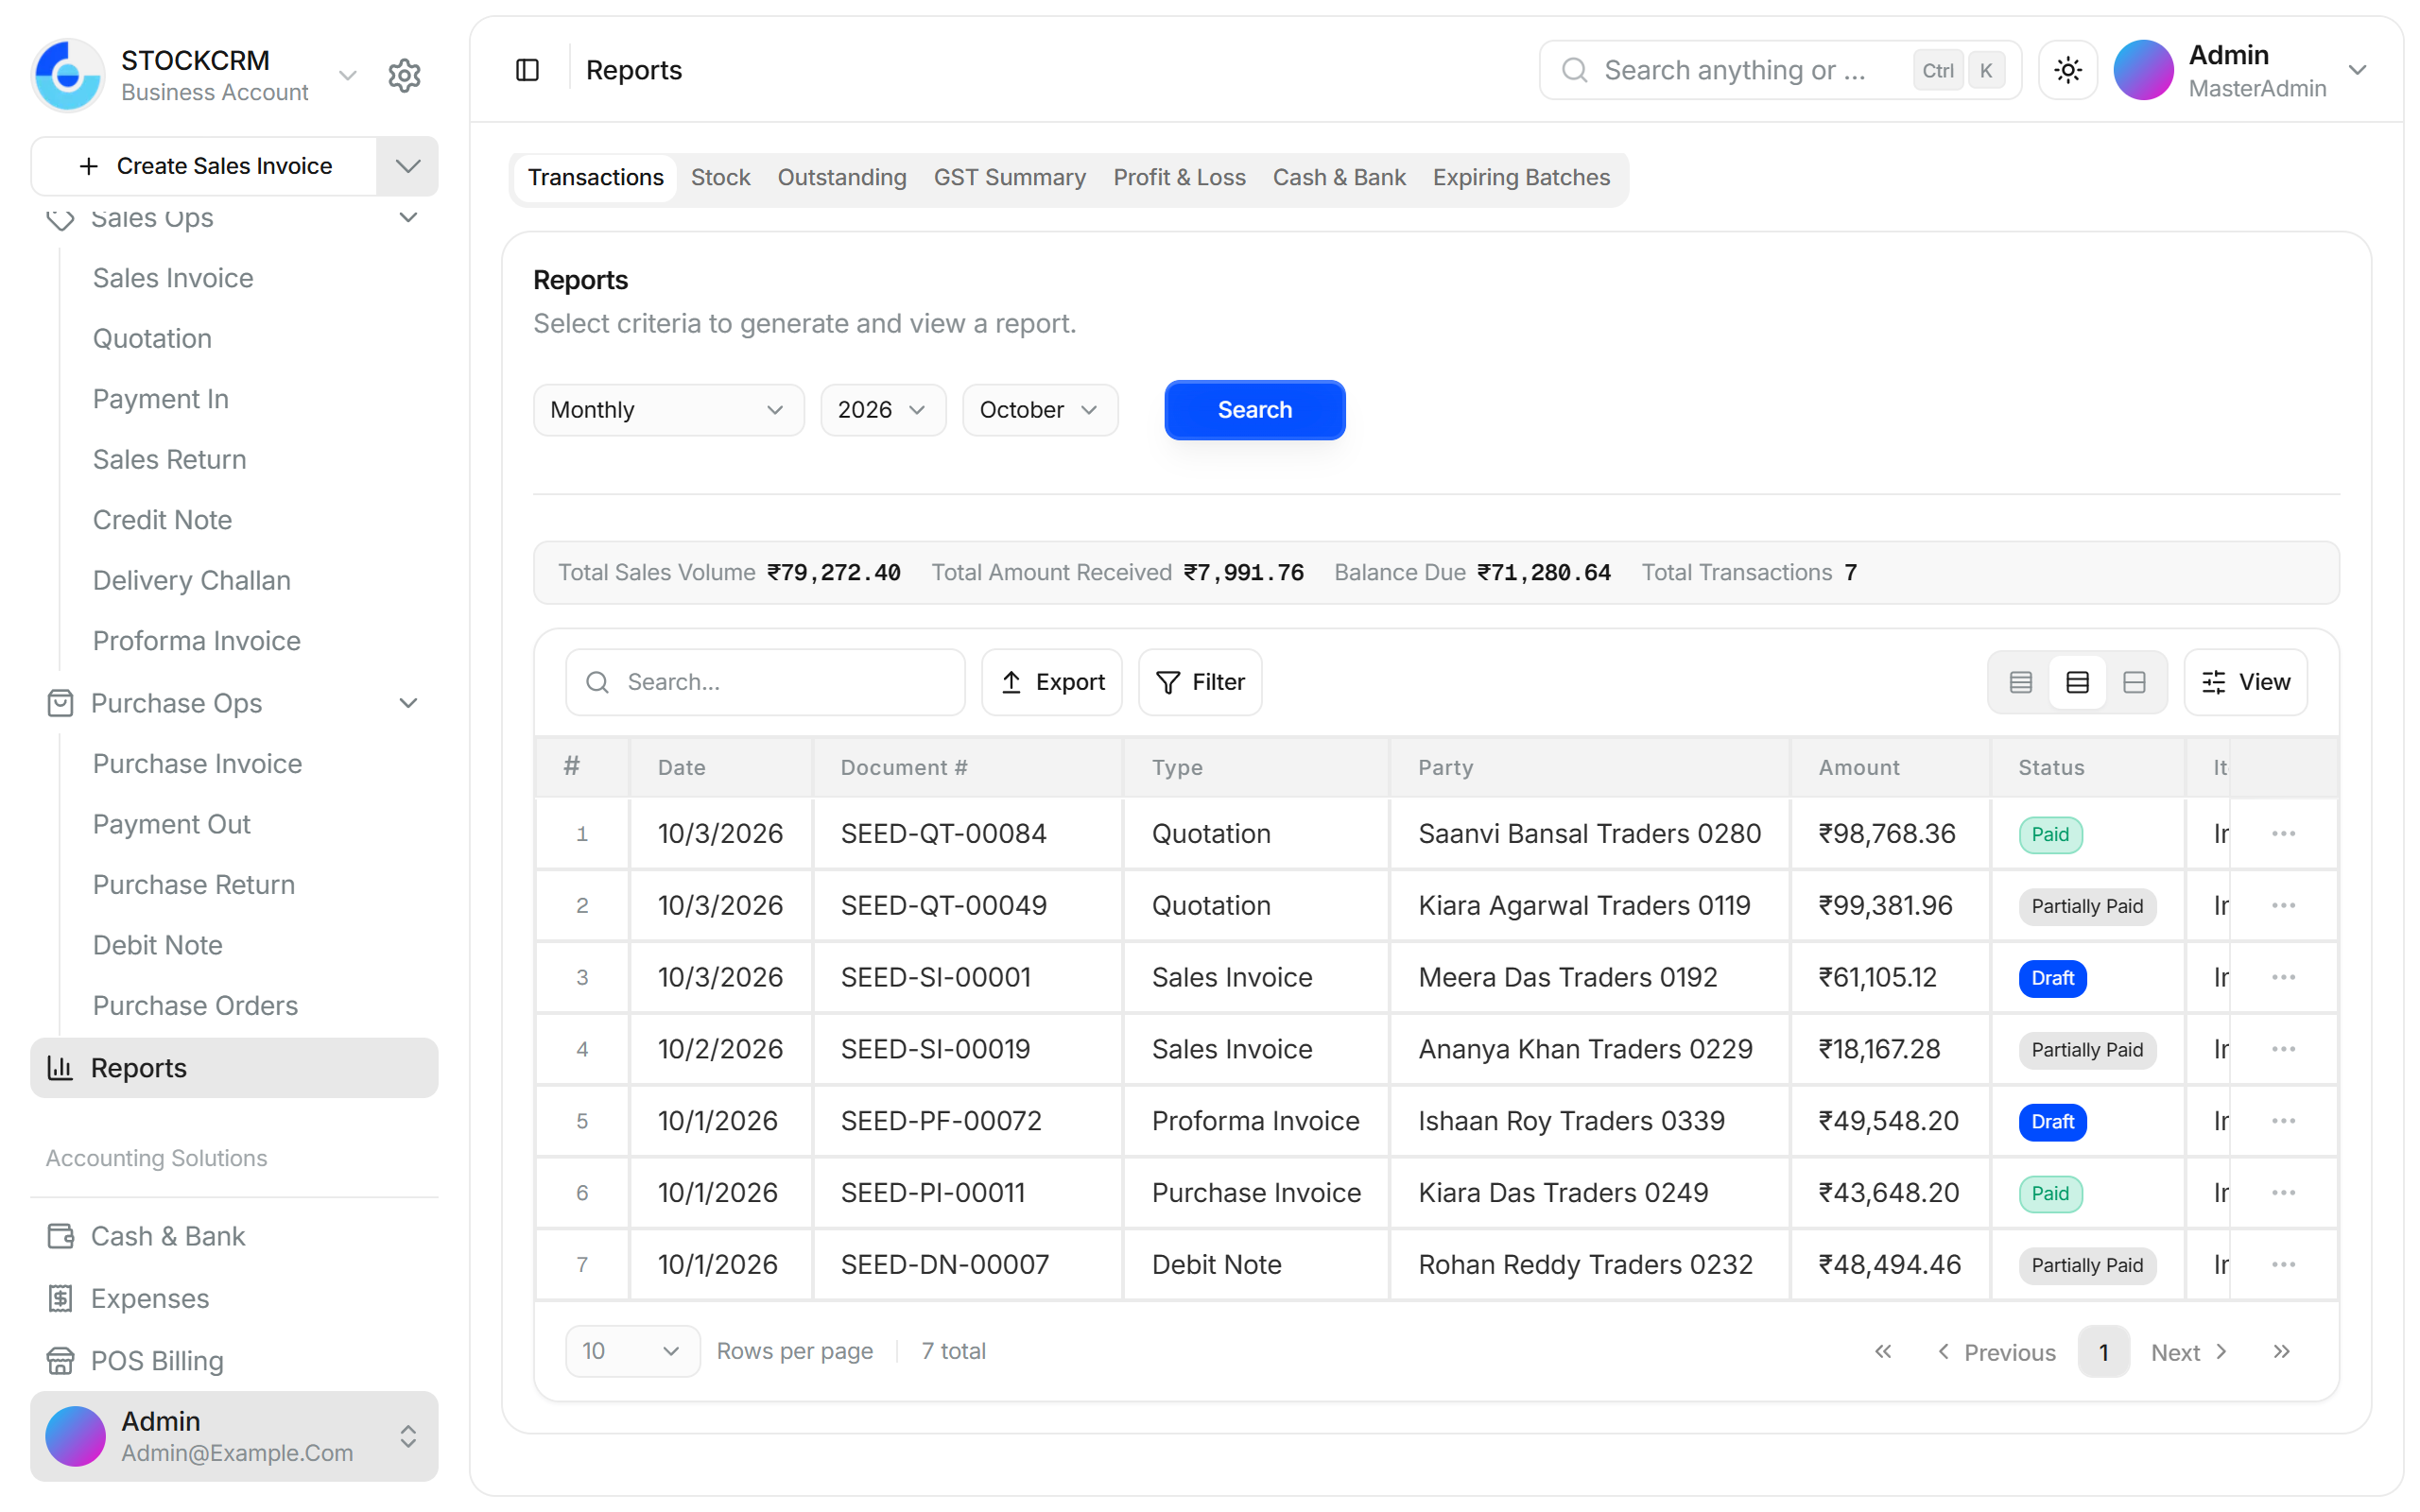
Task: Expand the STOCKCRM business account switcher
Action: (347, 76)
